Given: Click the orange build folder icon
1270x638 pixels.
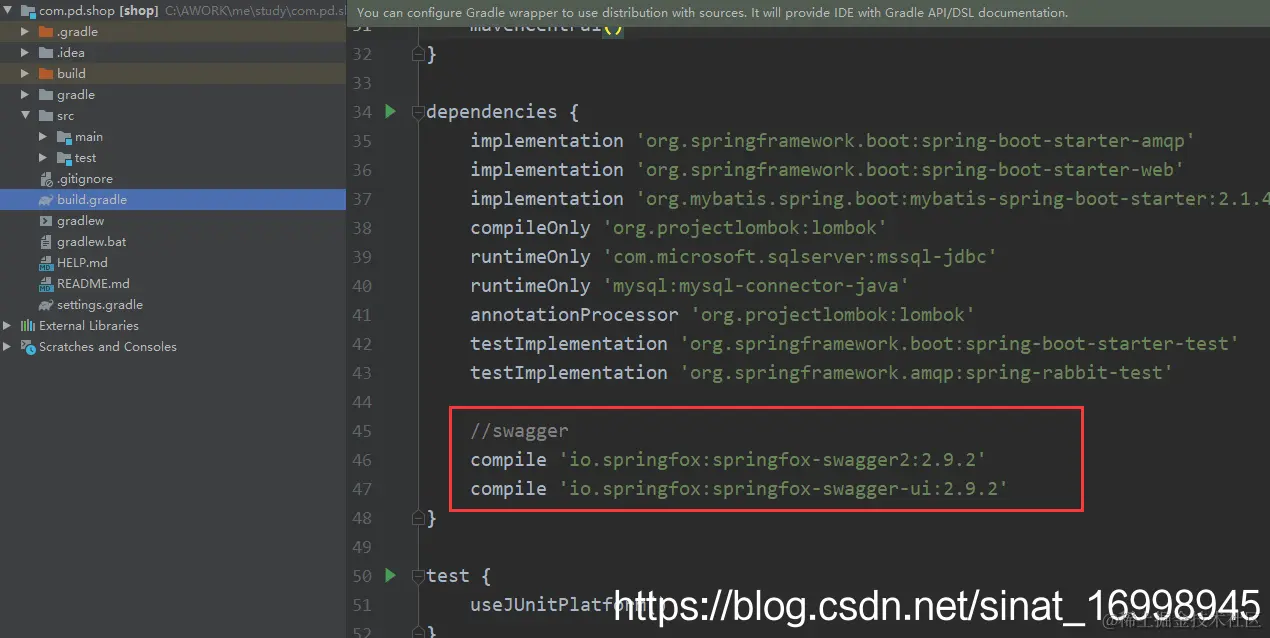Looking at the screenshot, I should [x=46, y=73].
